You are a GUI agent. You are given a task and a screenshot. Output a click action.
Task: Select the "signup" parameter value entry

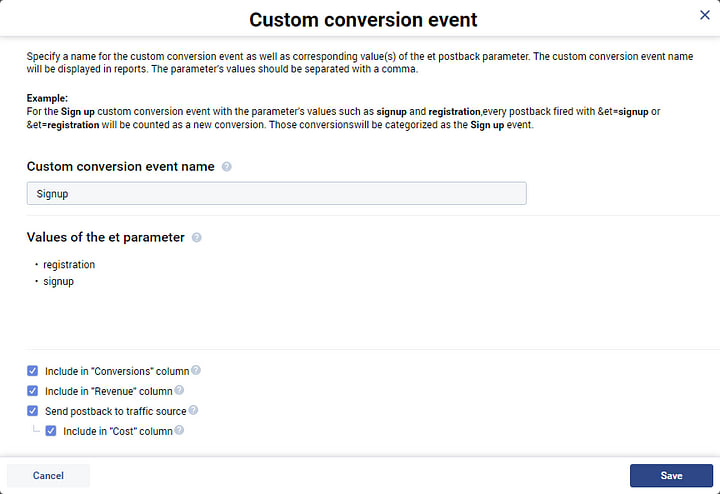click(58, 282)
